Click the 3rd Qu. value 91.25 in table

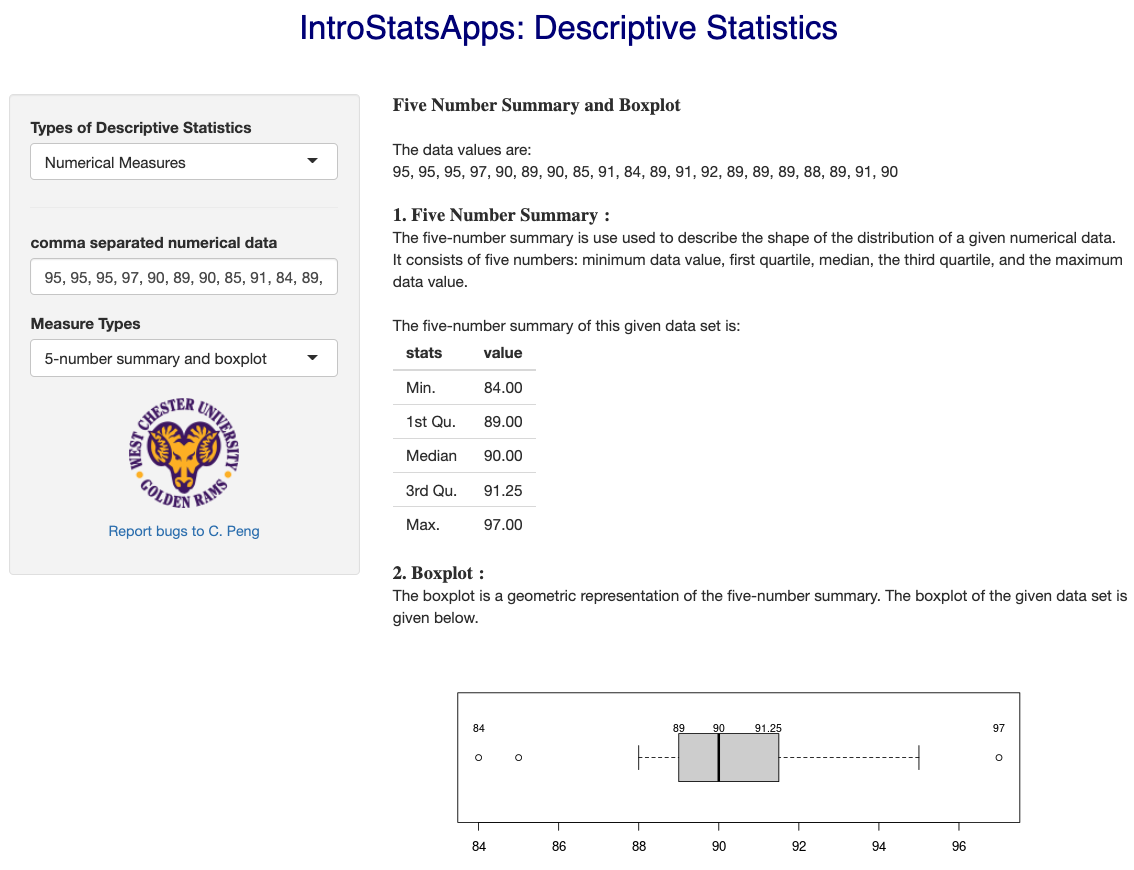(x=503, y=491)
